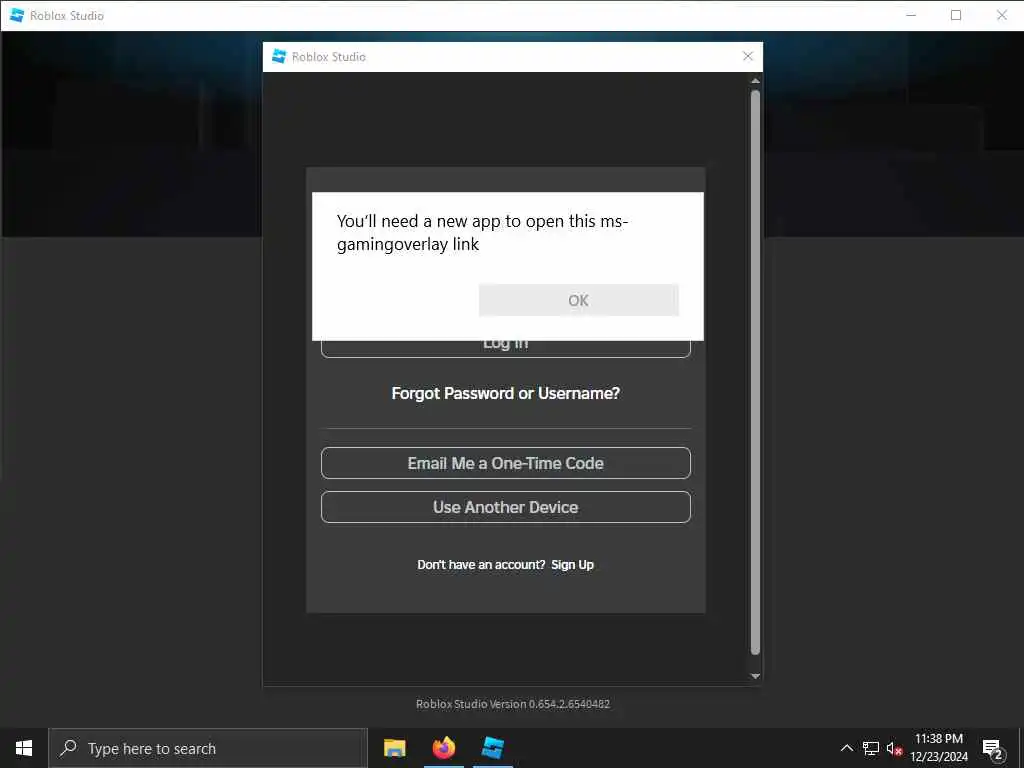
Task: Open the taskbar clock and date
Action: coord(938,748)
